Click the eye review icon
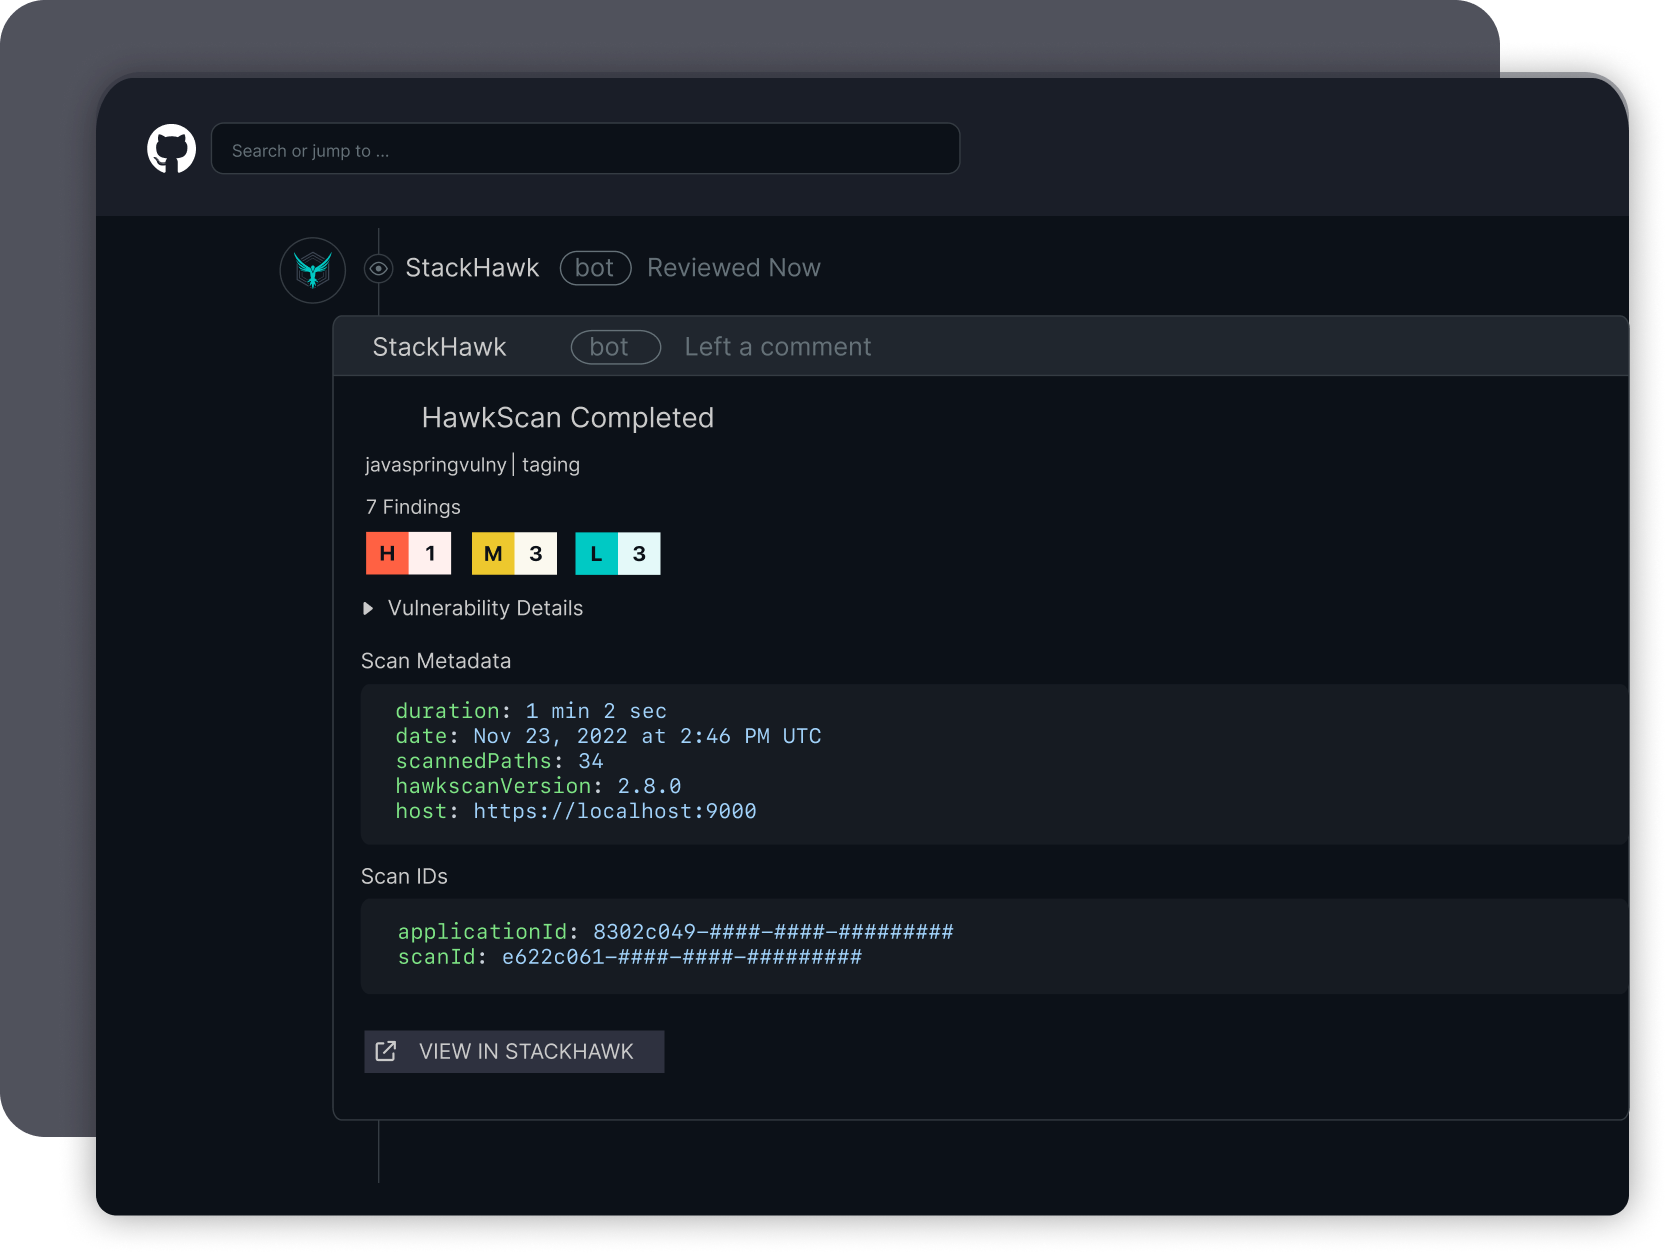Viewport: 1670px width, 1256px height. tap(378, 268)
